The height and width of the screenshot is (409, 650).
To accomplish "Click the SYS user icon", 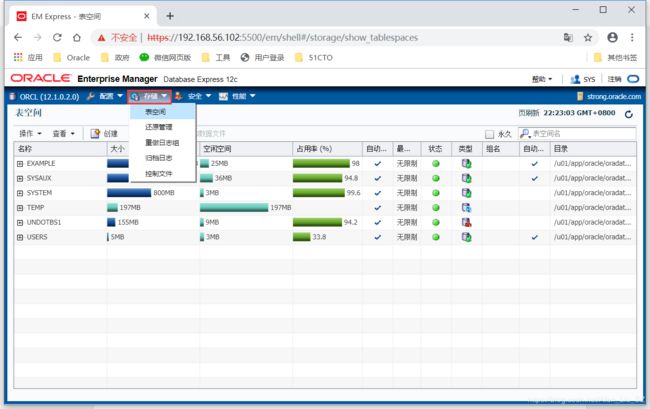I will [575, 79].
